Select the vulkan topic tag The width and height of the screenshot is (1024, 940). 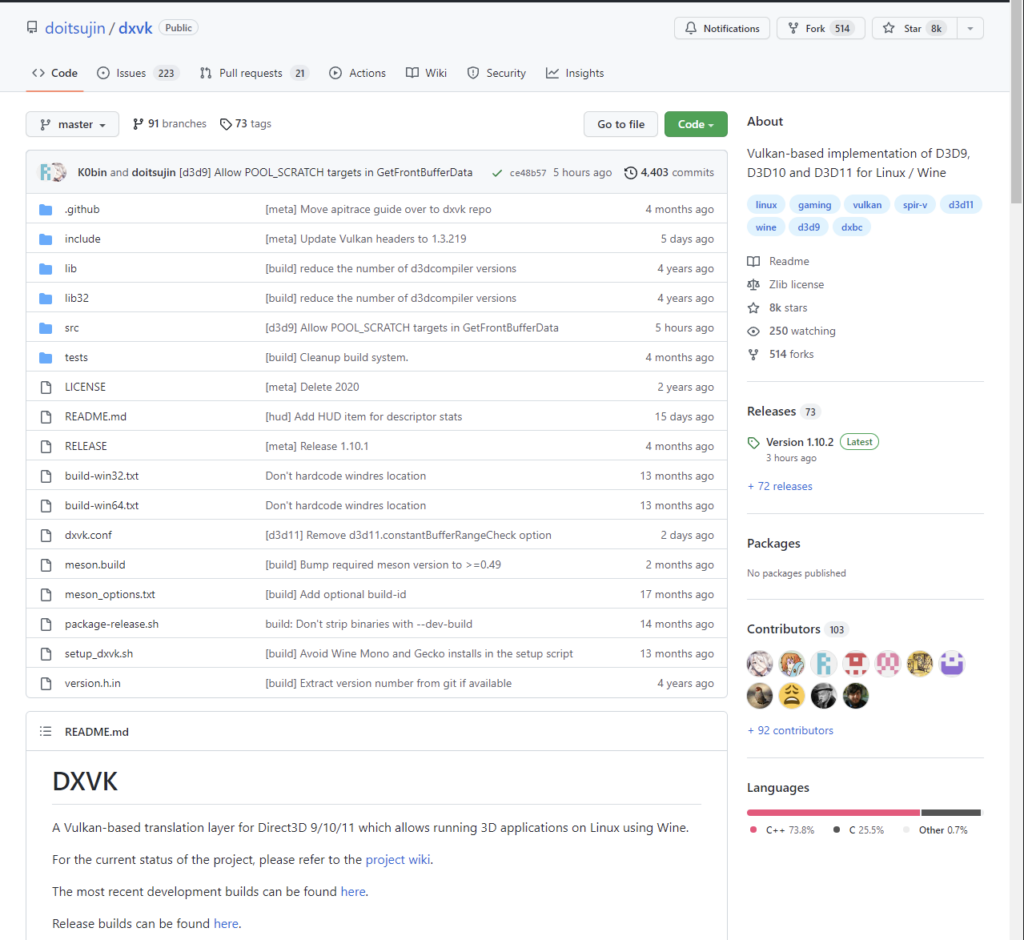point(867,205)
